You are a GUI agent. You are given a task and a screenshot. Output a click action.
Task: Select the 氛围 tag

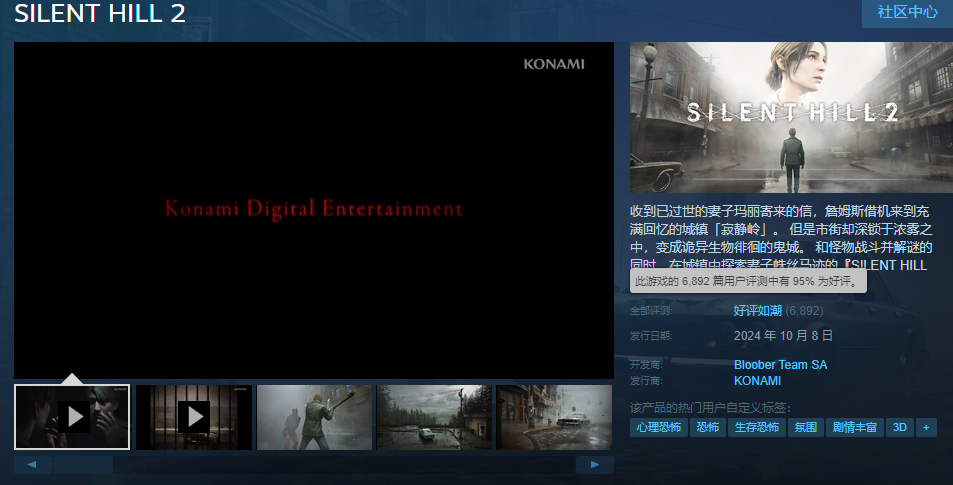pos(805,427)
